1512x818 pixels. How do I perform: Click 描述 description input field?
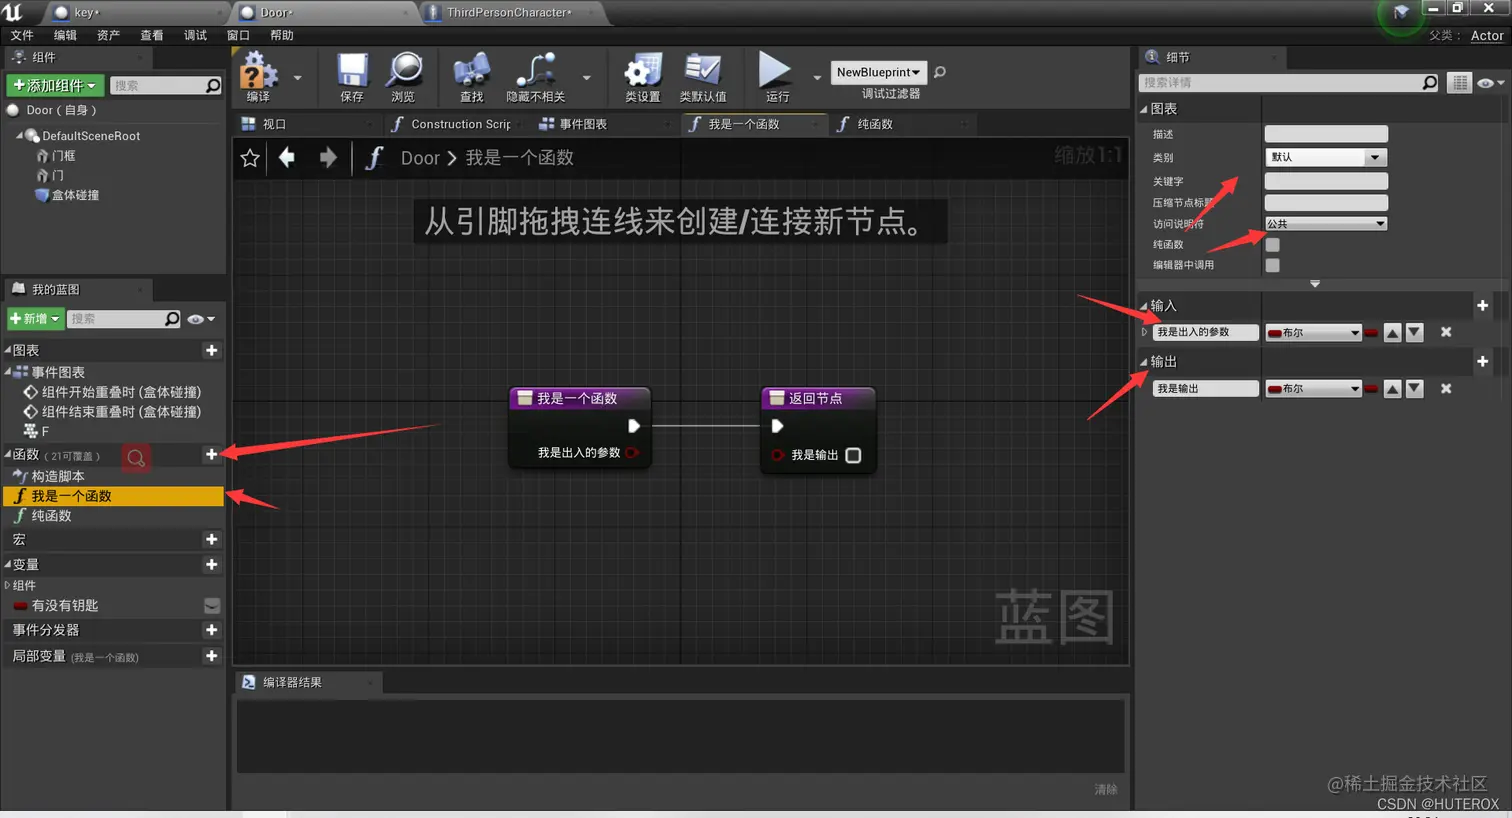1326,133
